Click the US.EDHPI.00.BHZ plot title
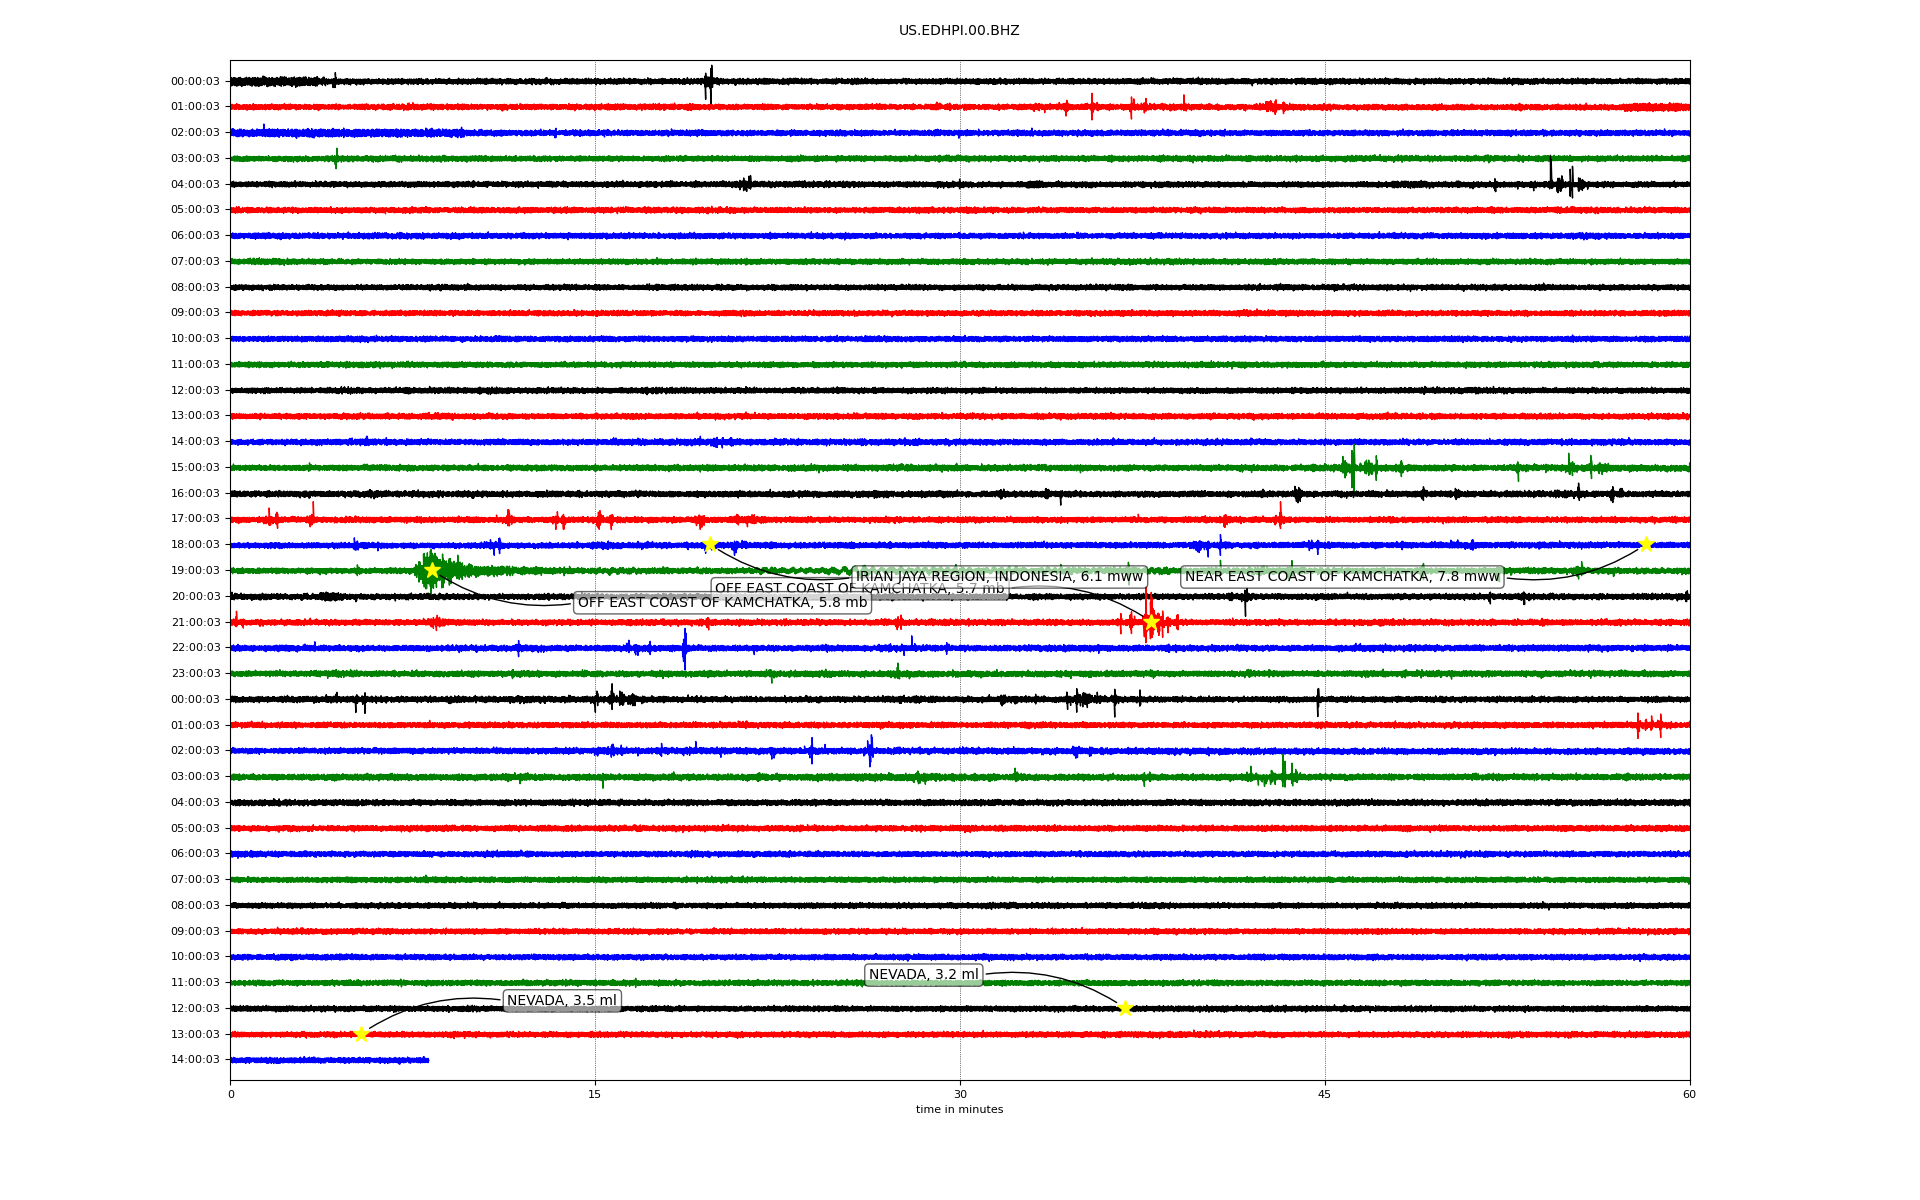This screenshot has width=1920, height=1200. pyautogui.click(x=959, y=31)
